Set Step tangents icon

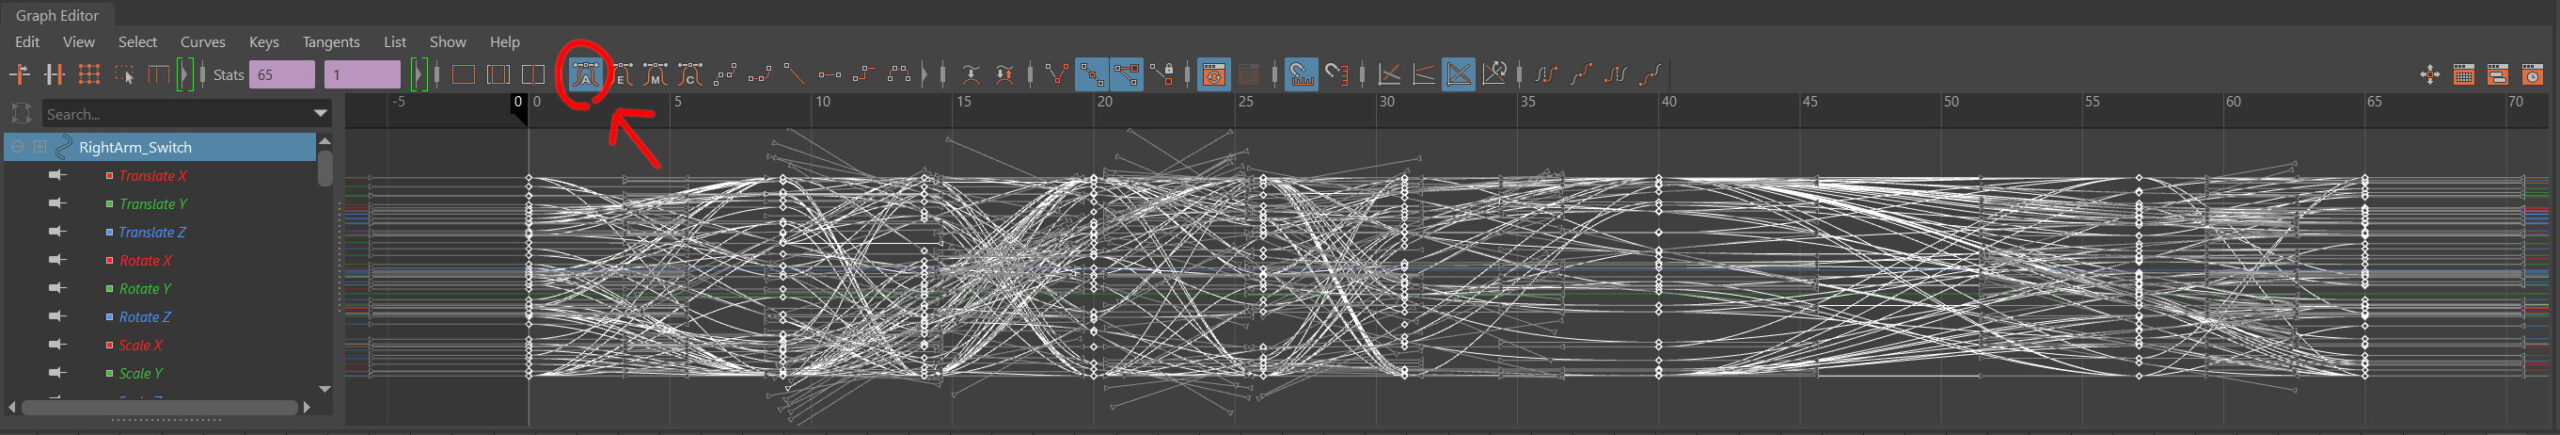coord(864,74)
